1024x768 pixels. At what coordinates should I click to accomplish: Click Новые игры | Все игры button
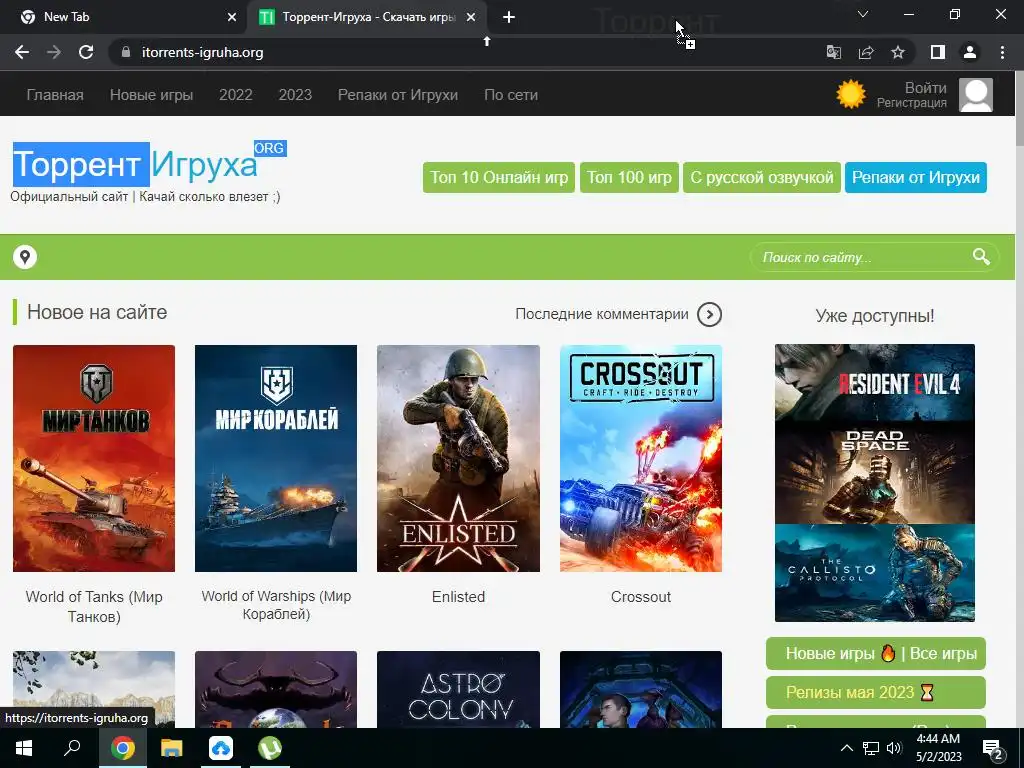[876, 654]
